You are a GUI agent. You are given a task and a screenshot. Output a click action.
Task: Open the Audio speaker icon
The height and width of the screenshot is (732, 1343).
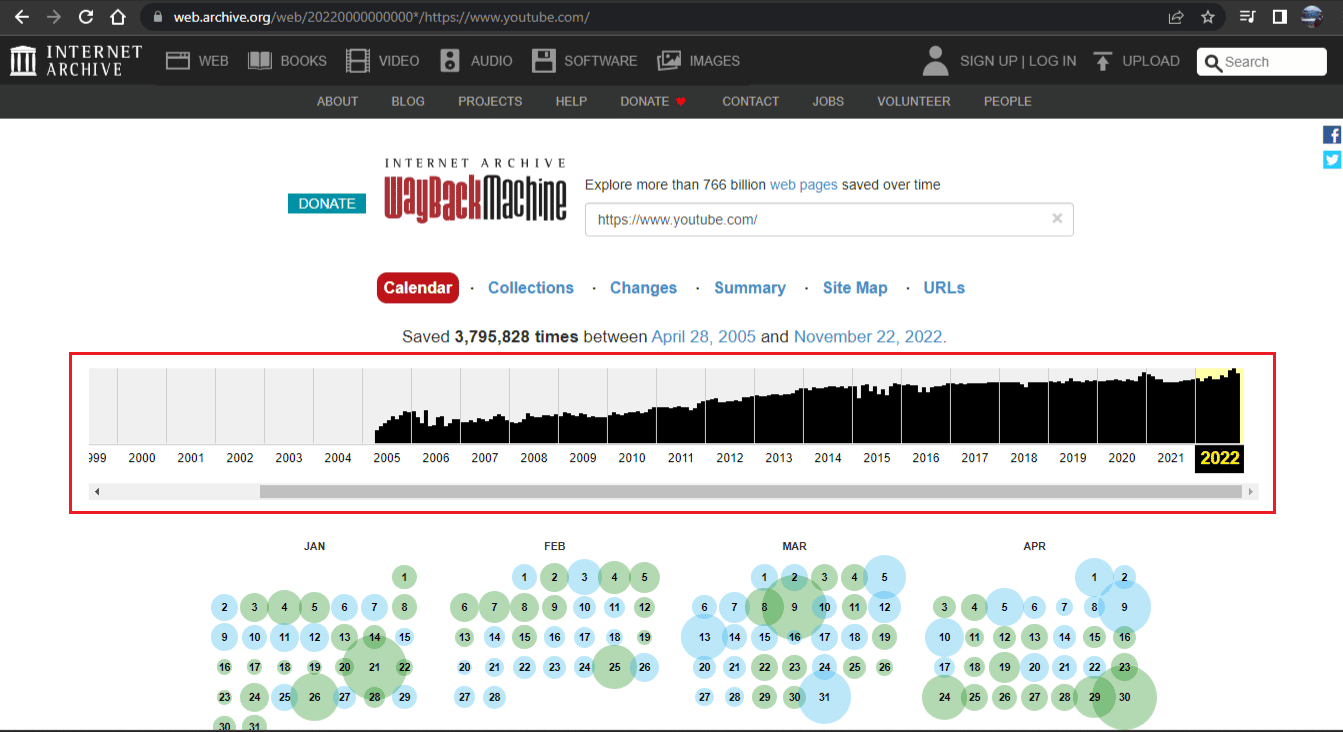(450, 61)
